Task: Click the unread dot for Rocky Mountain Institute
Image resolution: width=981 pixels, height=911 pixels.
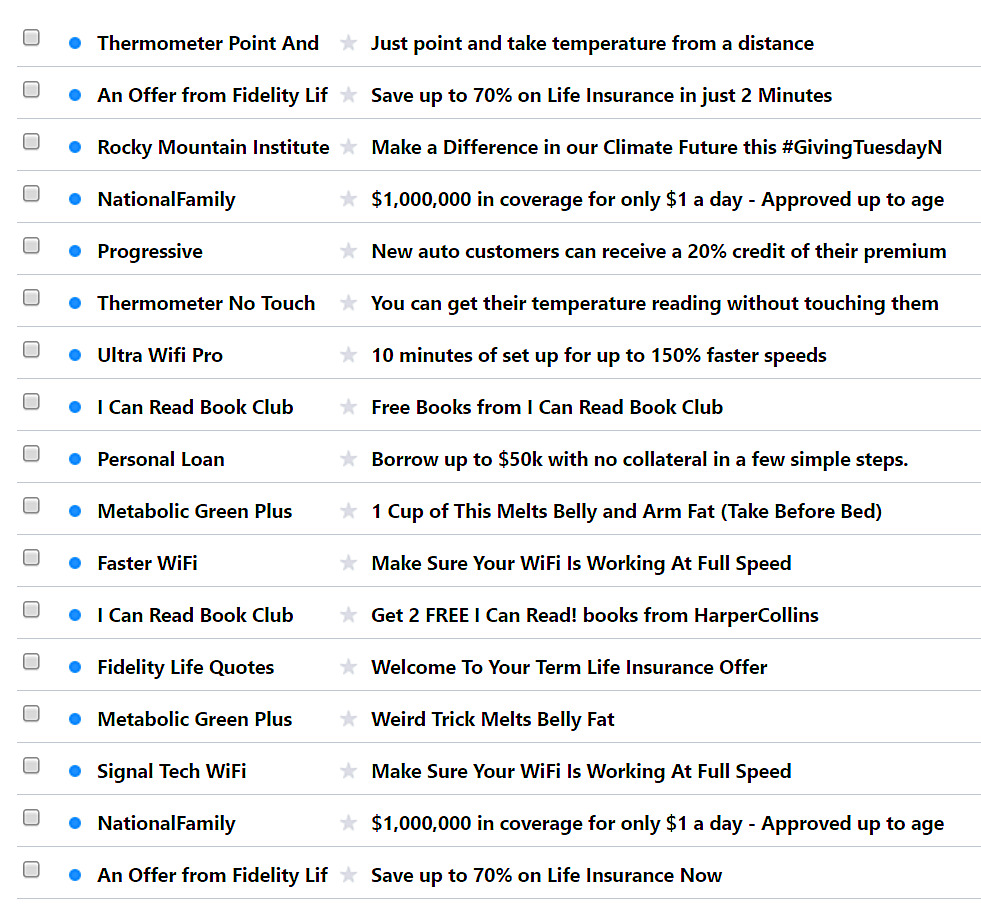Action: [x=75, y=147]
